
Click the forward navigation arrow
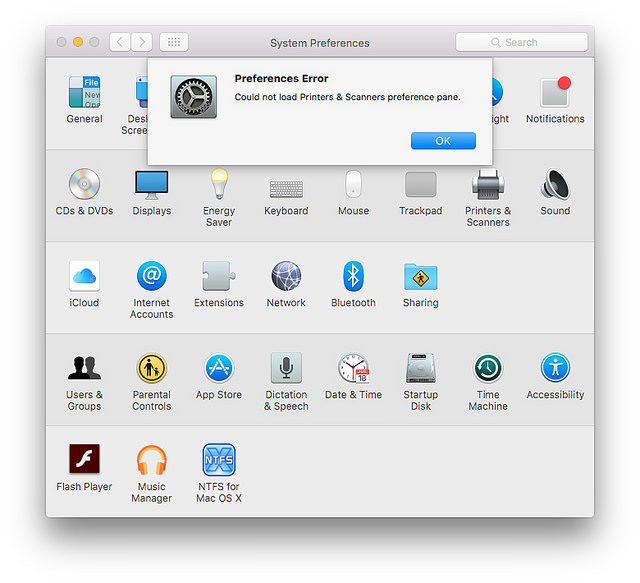(x=142, y=42)
